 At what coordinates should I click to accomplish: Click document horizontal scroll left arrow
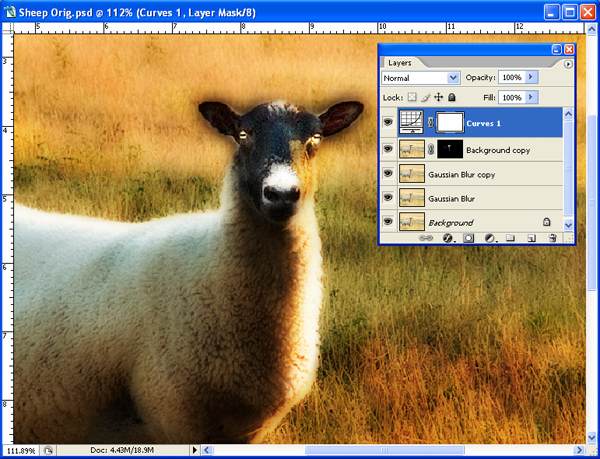tap(207, 450)
